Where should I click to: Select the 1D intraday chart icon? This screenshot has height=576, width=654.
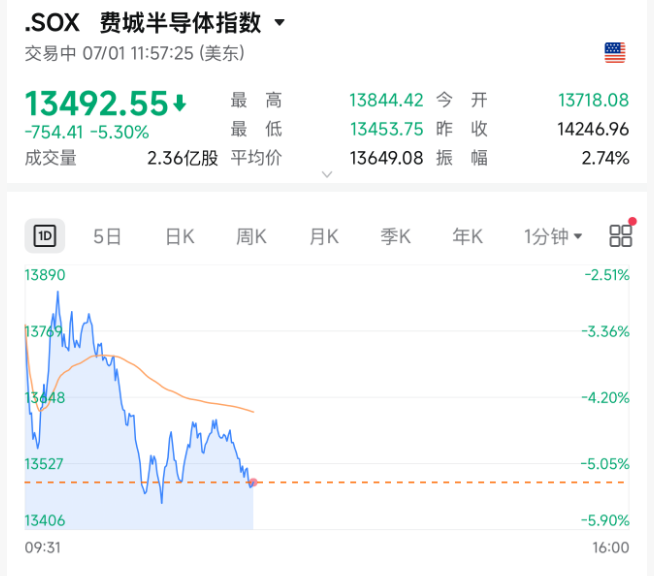pos(45,236)
